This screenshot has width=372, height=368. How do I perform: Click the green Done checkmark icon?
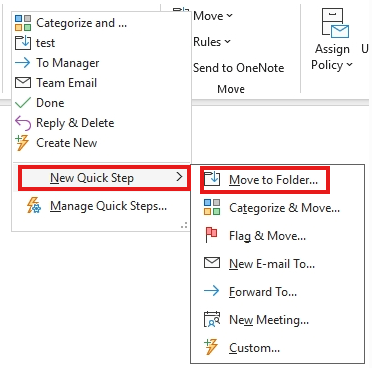23,103
